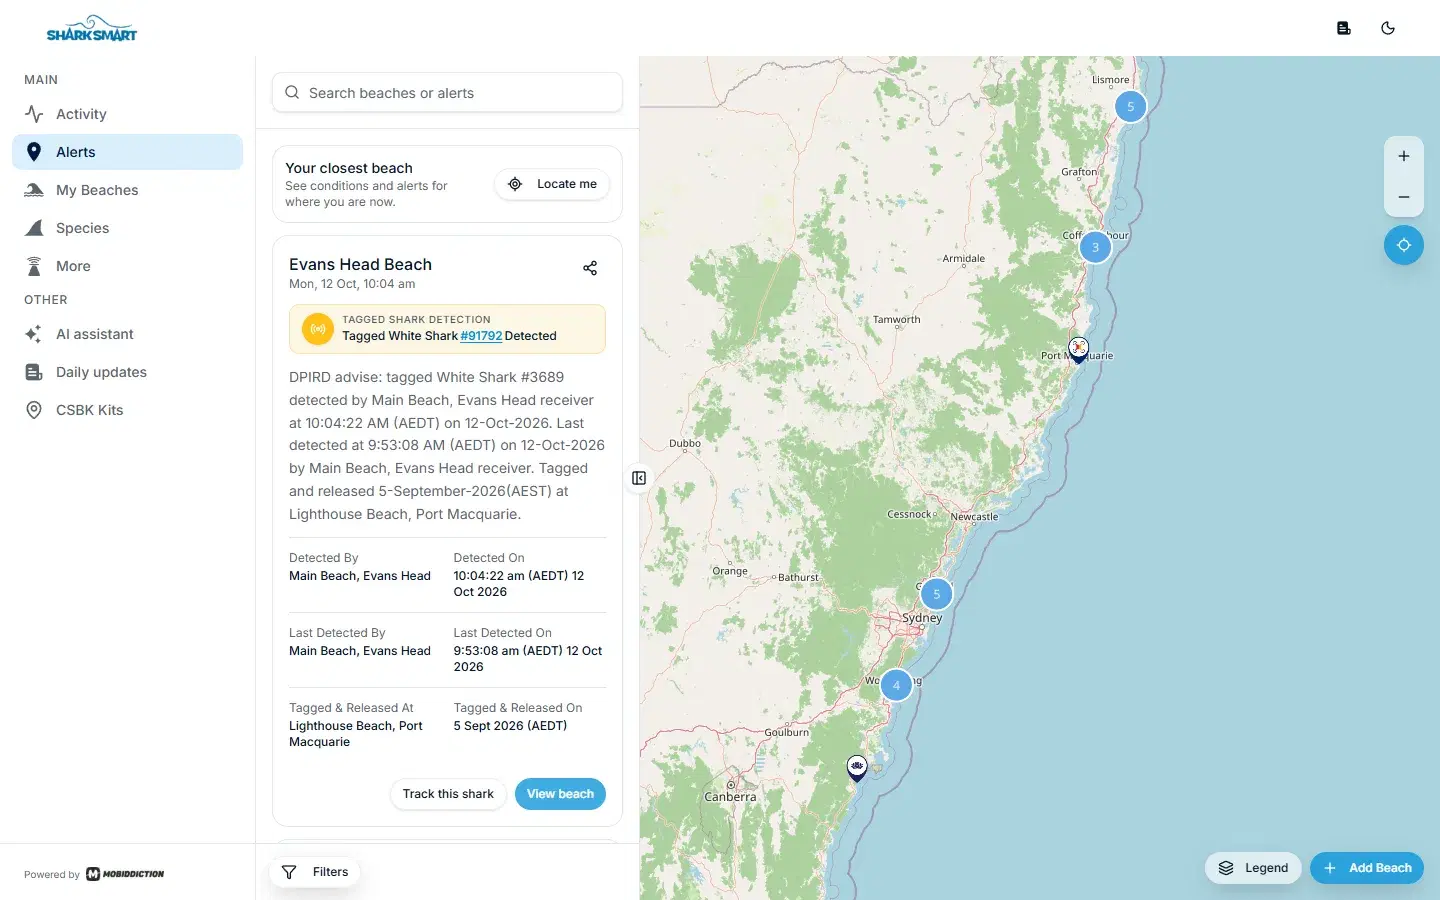Click the yellow tagged detection signal icon
Image resolution: width=1440 pixels, height=900 pixels.
pos(318,328)
